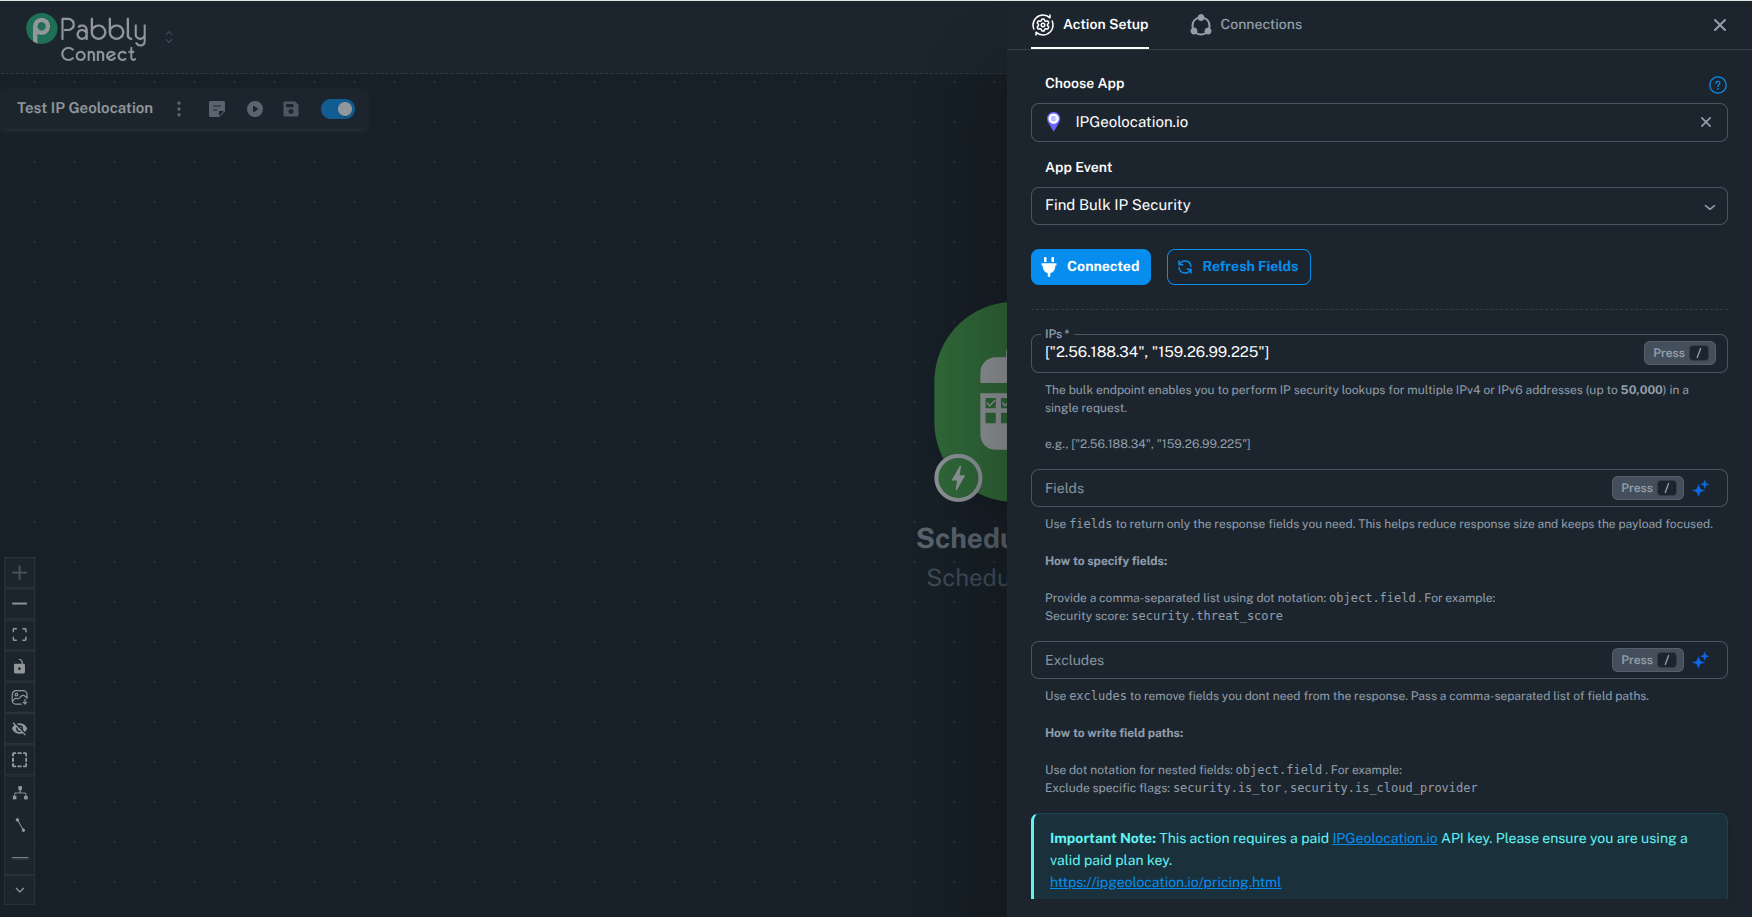Open the help icon beside Choose App
The width and height of the screenshot is (1752, 917).
[1718, 85]
